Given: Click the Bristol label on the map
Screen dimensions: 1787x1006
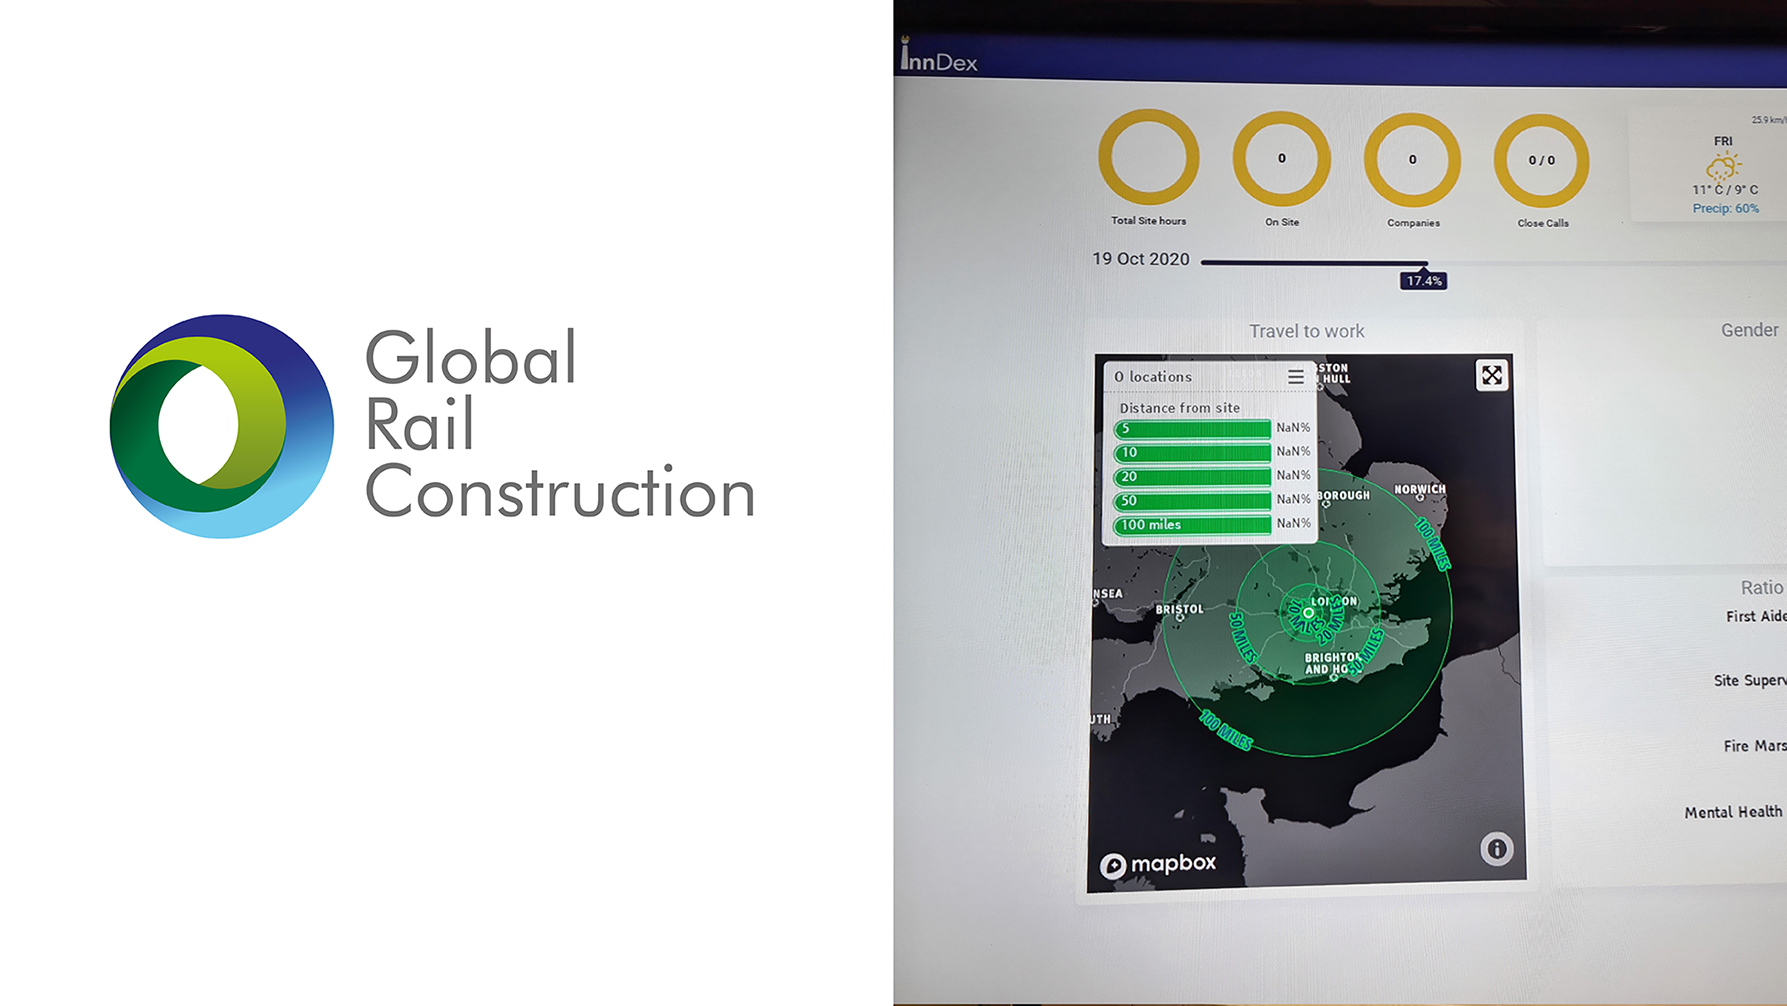Looking at the screenshot, I should point(1179,609).
